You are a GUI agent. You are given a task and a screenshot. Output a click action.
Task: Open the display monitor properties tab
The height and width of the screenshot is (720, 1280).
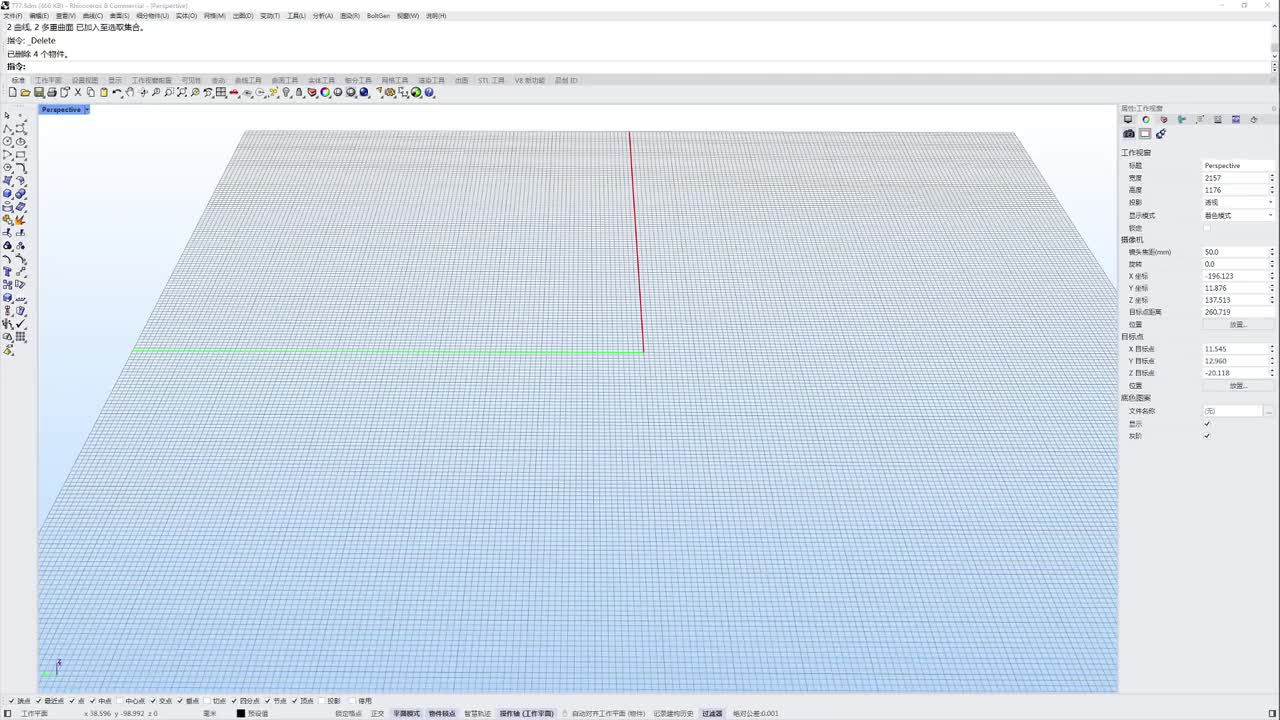point(1128,119)
